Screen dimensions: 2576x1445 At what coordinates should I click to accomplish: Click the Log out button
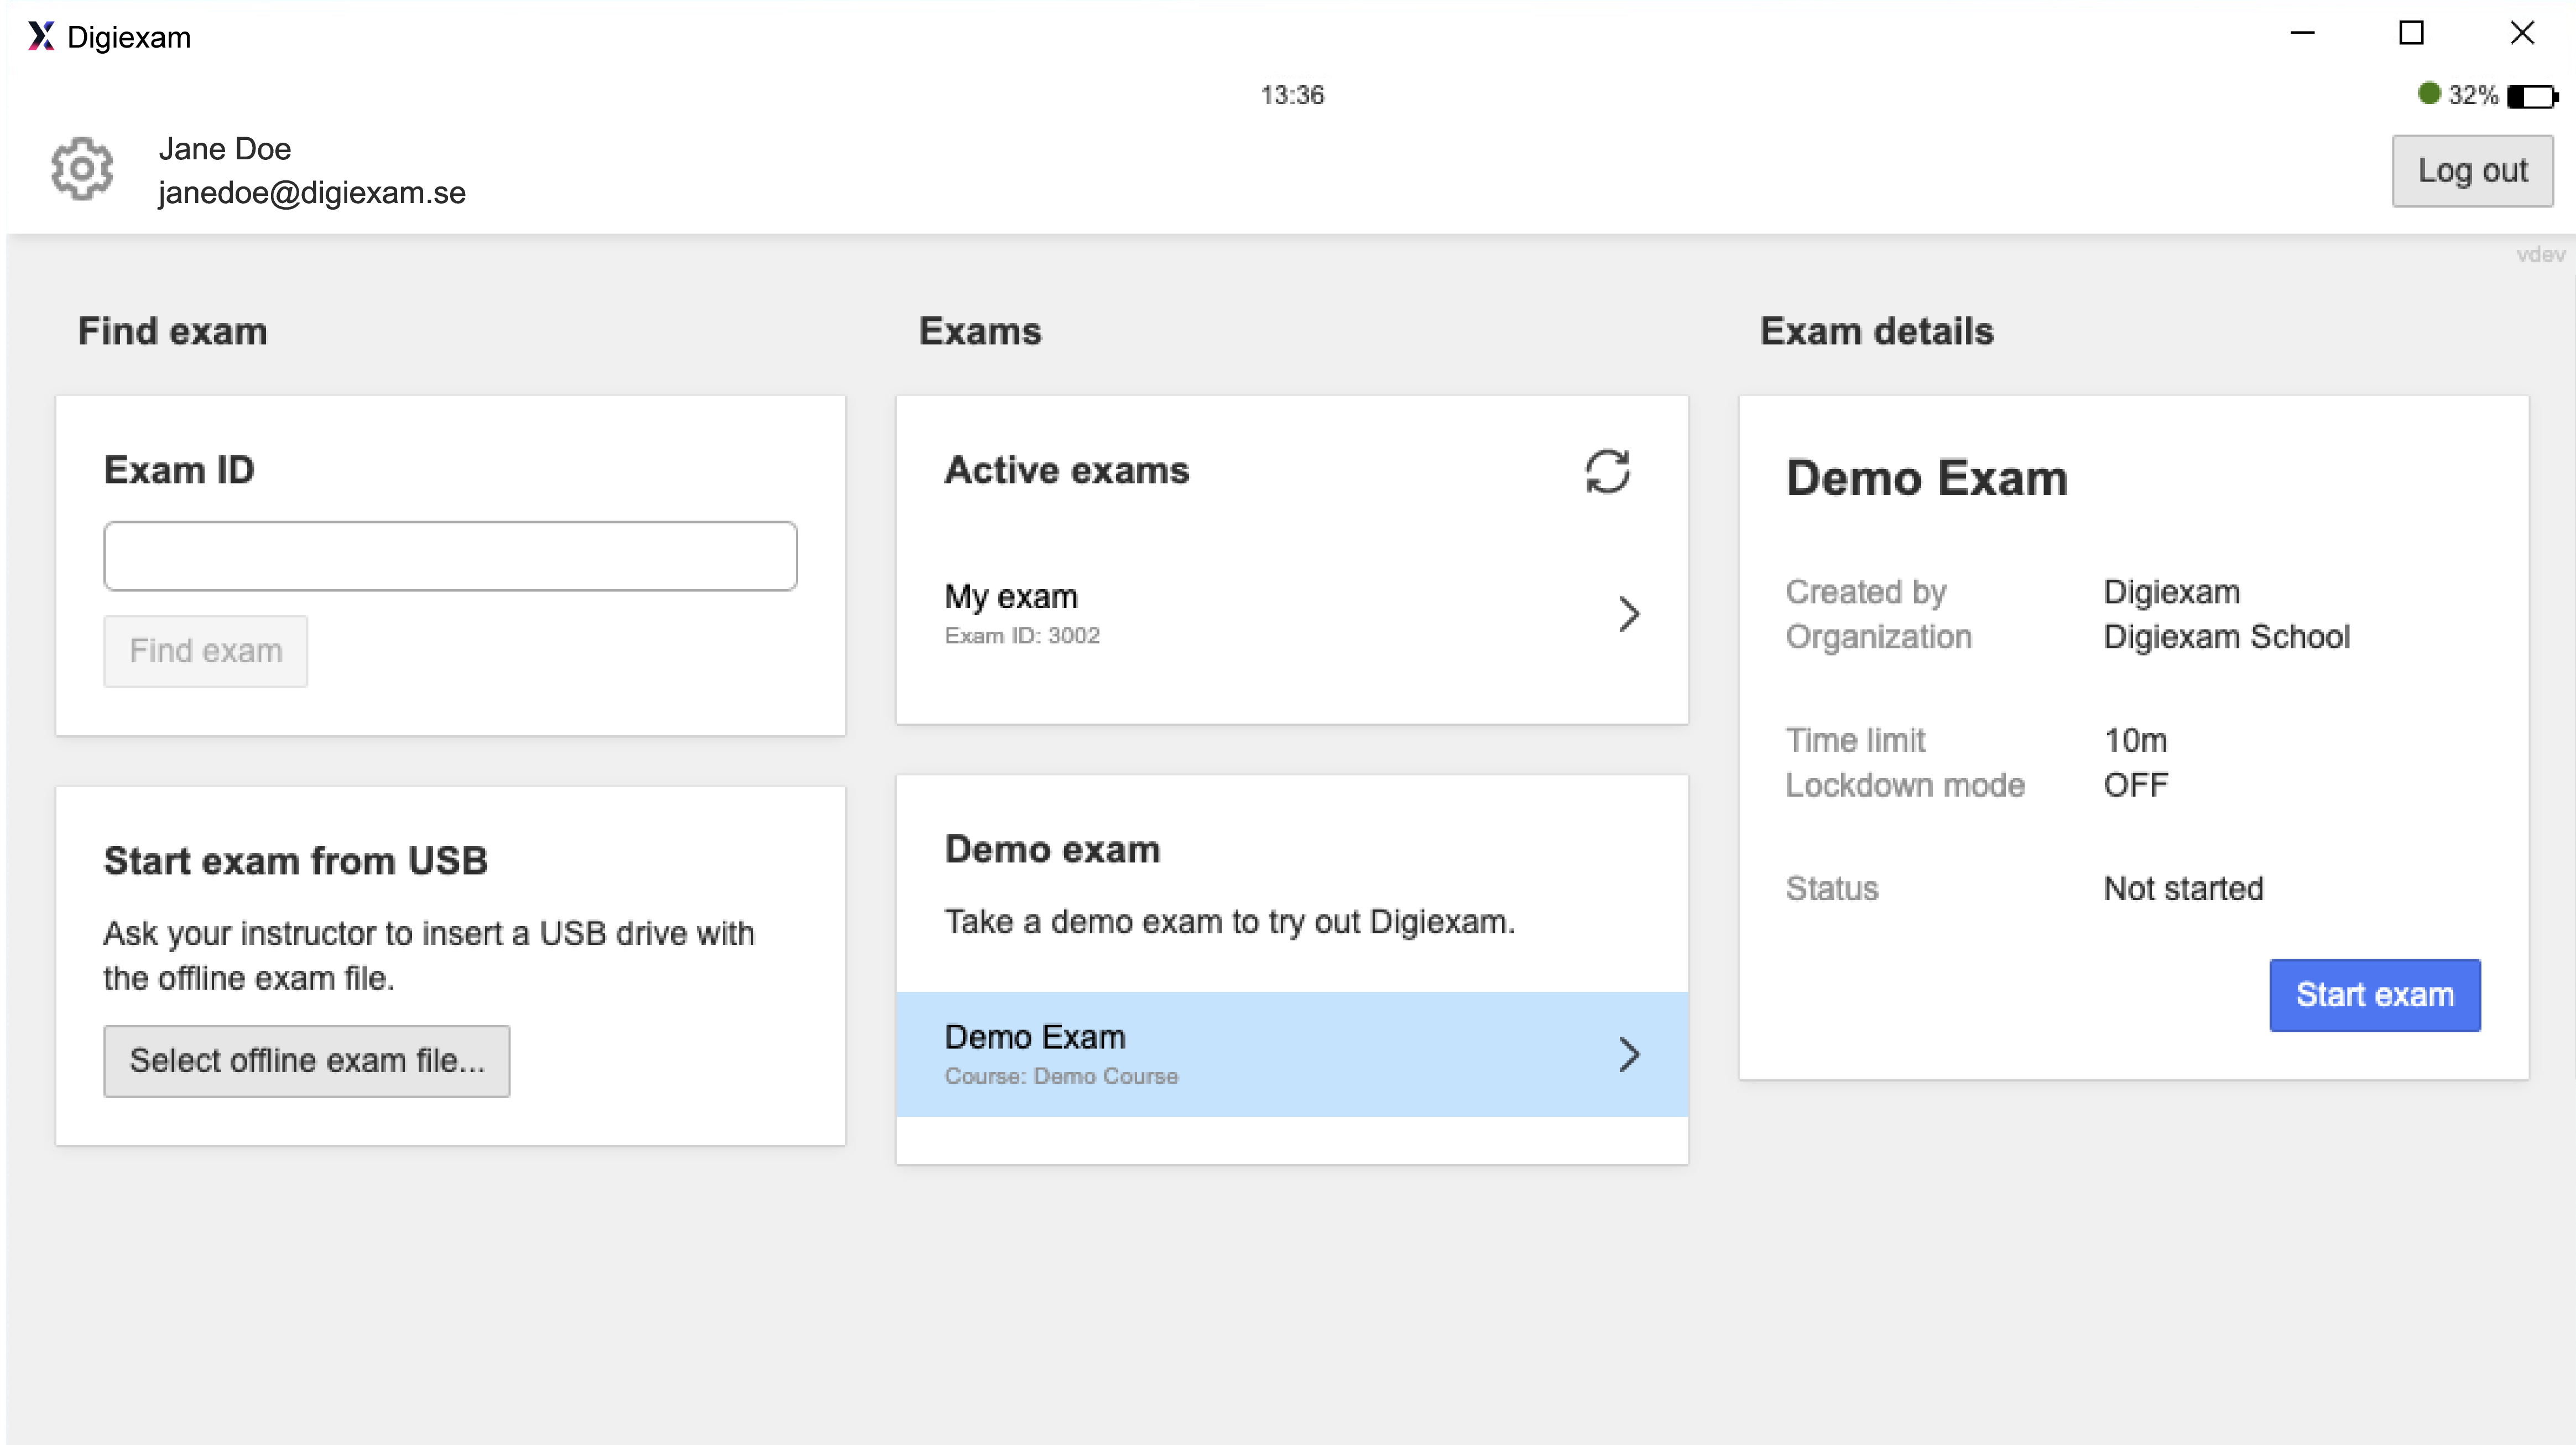point(2471,171)
